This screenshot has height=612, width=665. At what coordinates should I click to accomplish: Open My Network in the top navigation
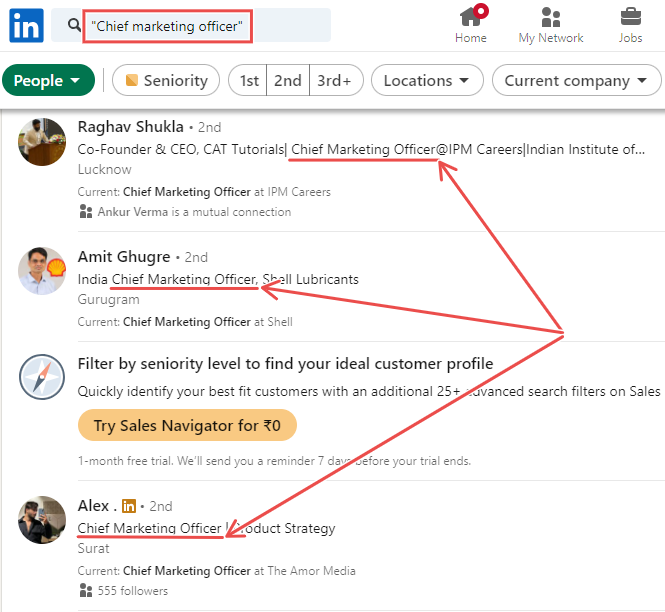tap(551, 25)
